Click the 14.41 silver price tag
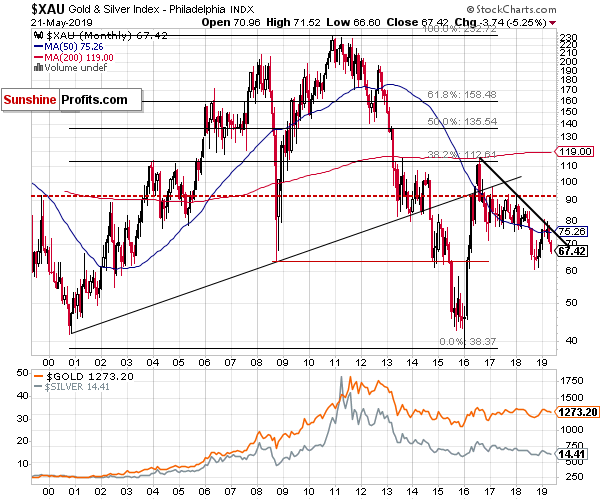The image size is (600, 500). [x=572, y=454]
